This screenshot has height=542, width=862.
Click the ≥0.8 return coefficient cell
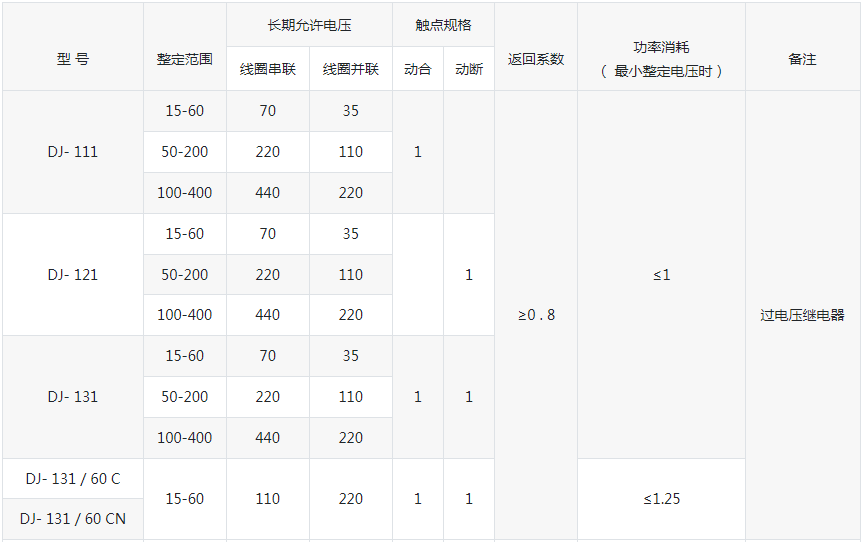pos(535,315)
